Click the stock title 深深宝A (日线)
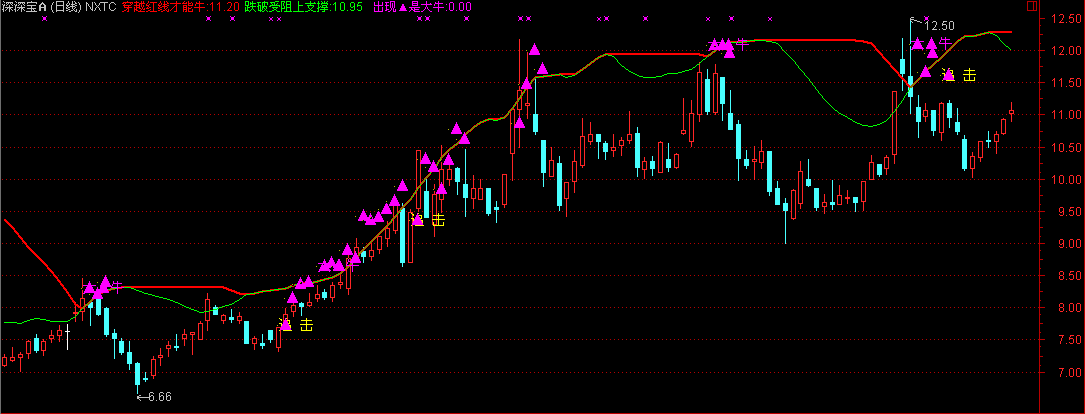This screenshot has height=414, width=1085. click(42, 7)
